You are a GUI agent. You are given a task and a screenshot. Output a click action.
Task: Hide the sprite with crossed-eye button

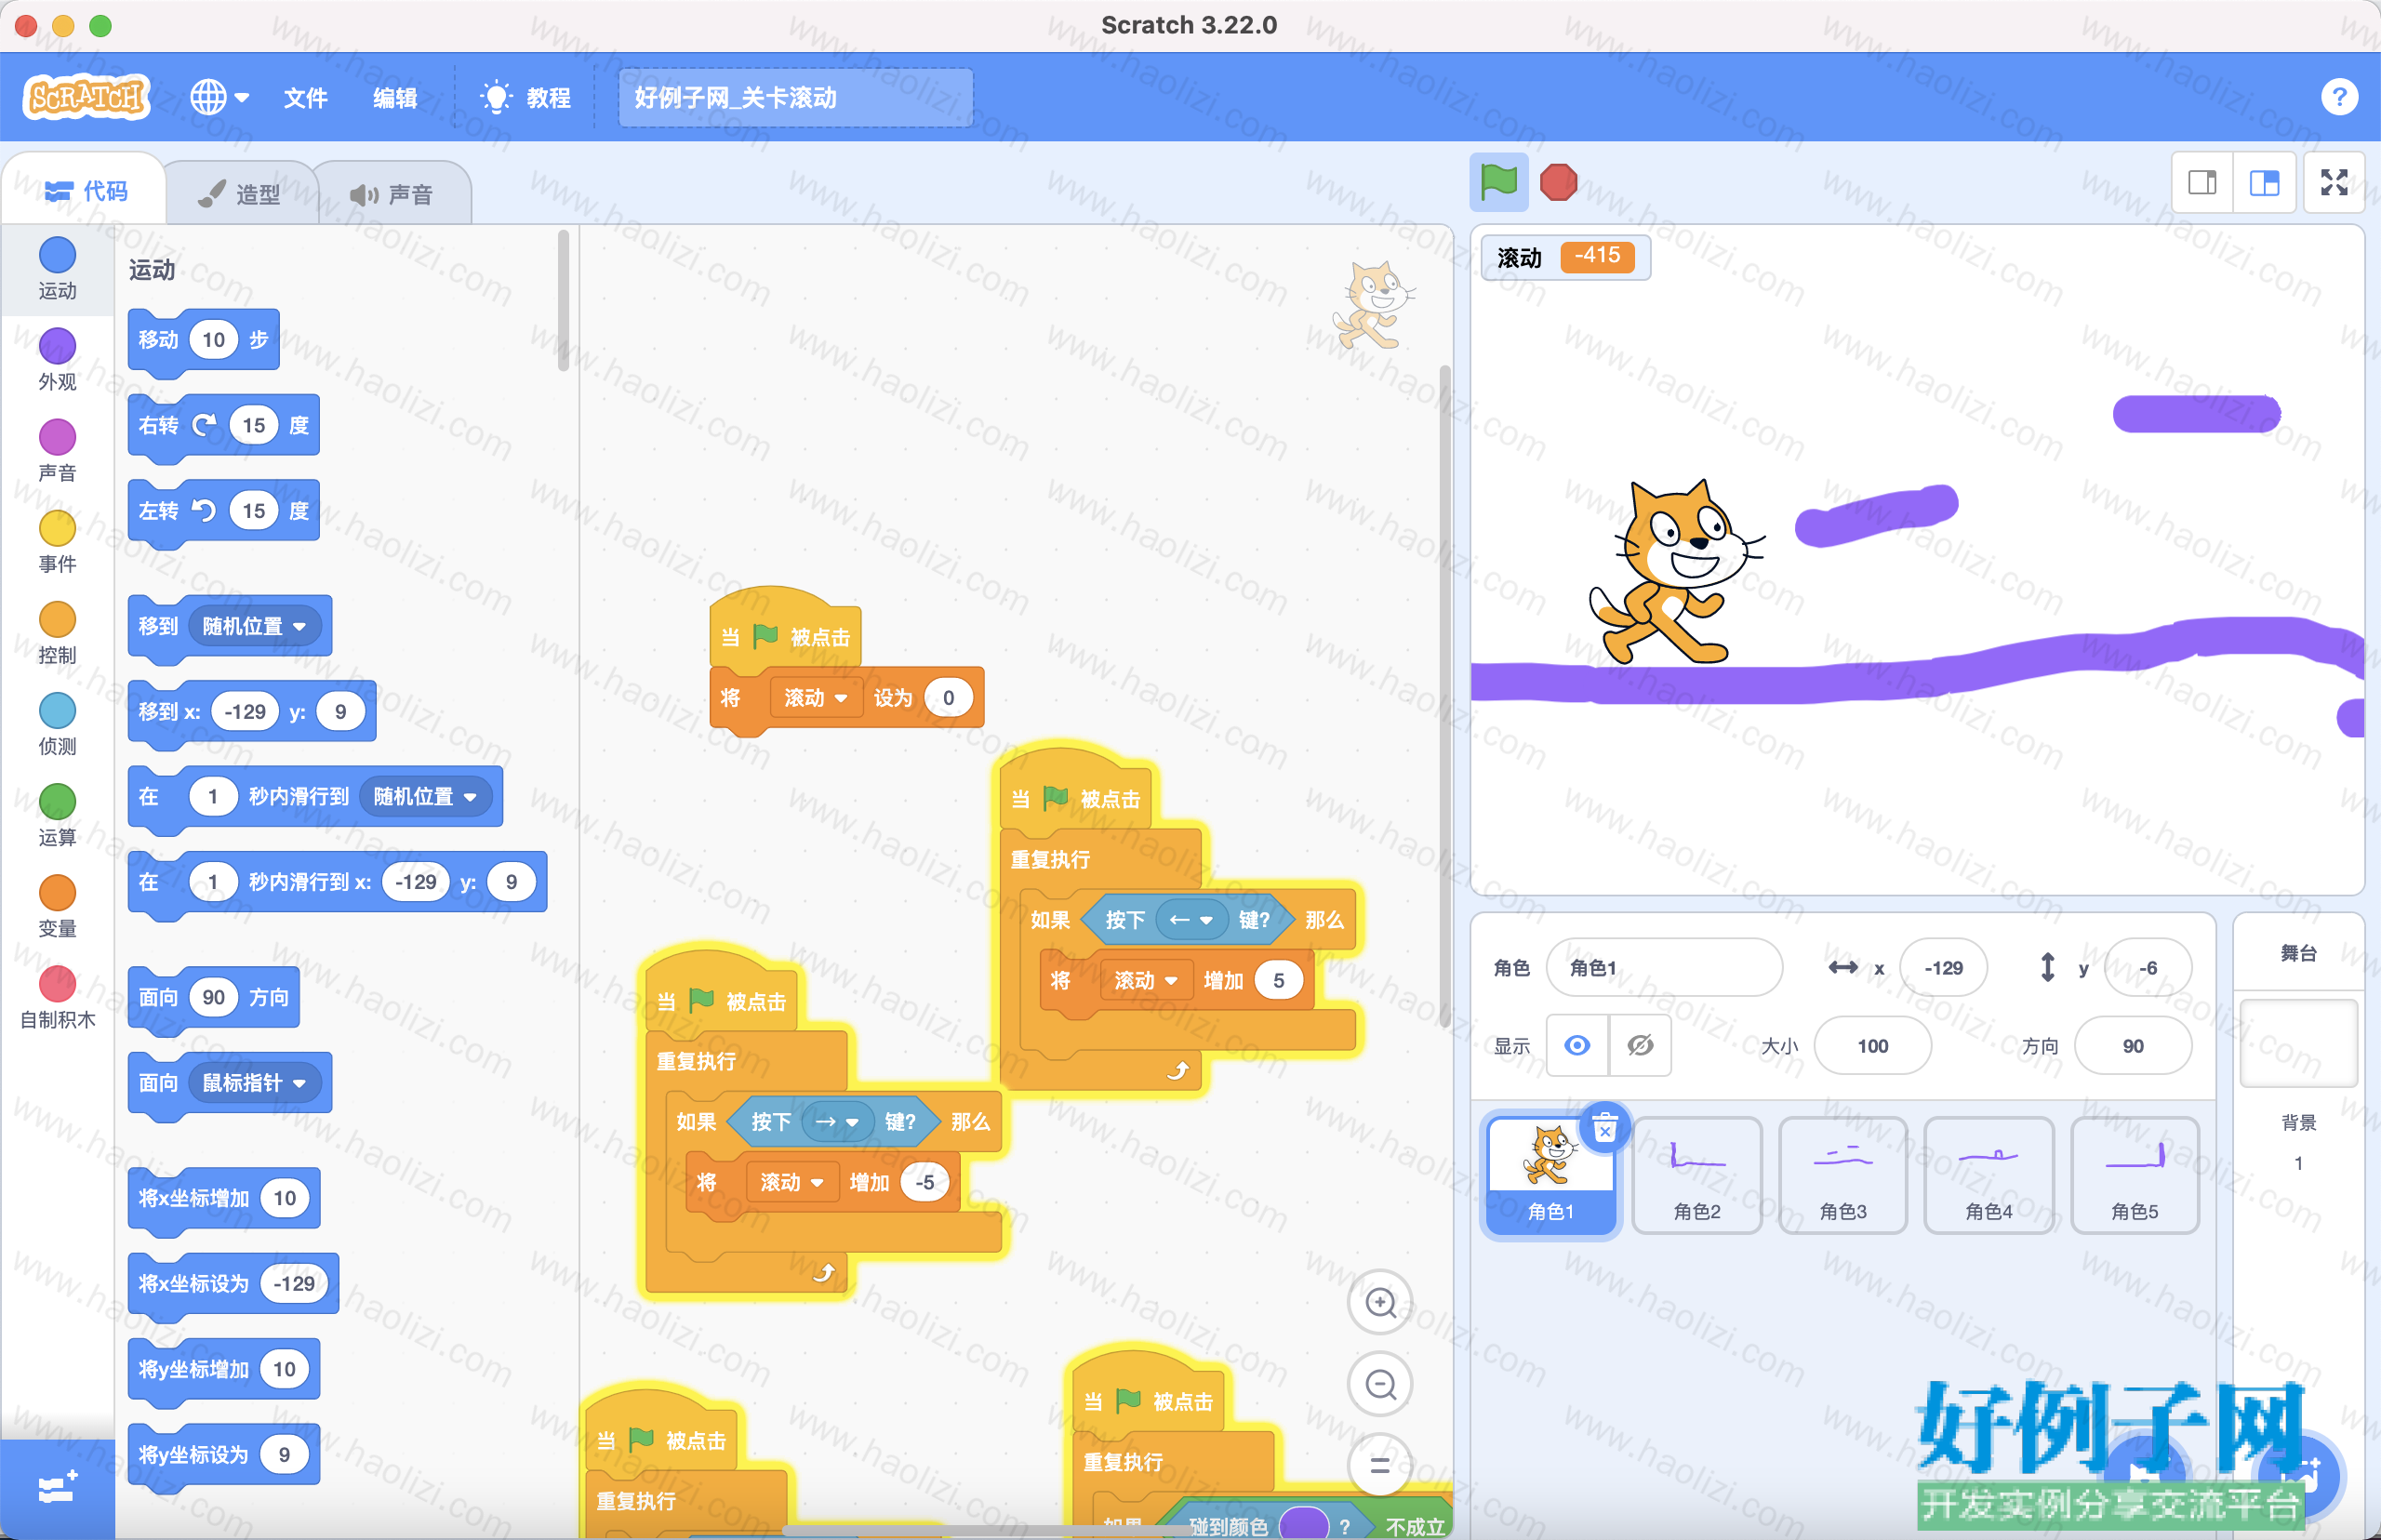click(x=1640, y=1045)
